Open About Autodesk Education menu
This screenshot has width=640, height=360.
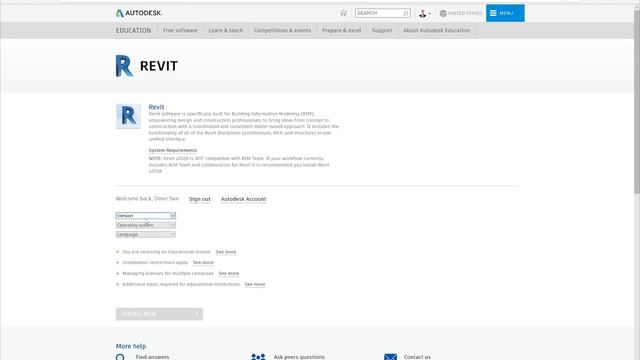point(436,30)
